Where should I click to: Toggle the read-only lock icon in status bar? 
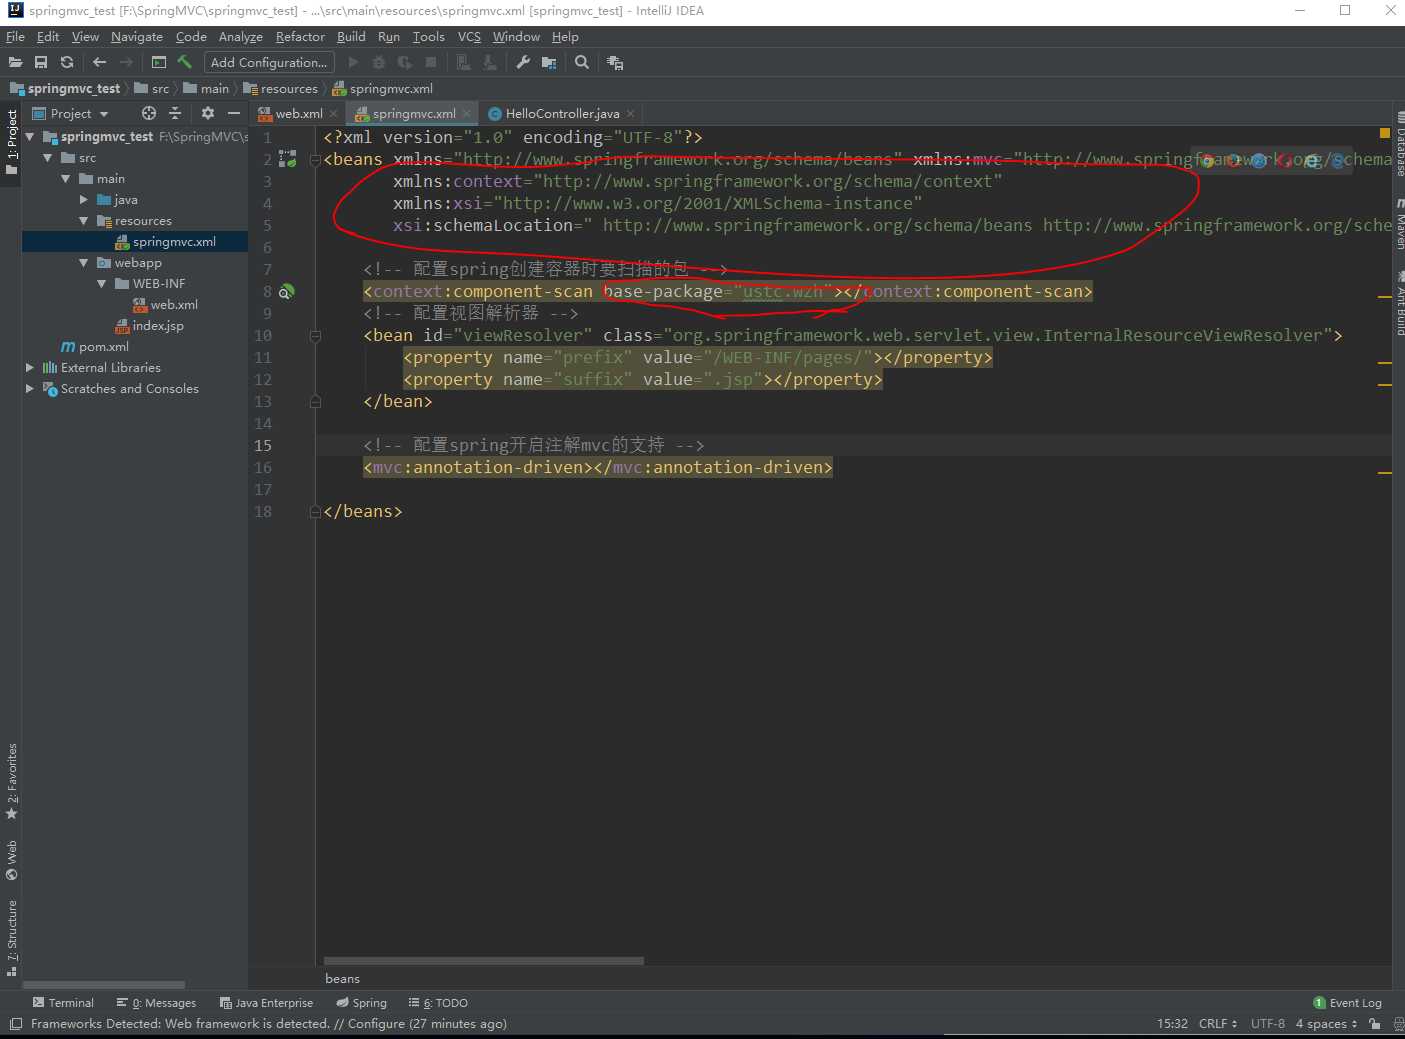point(1375,1023)
